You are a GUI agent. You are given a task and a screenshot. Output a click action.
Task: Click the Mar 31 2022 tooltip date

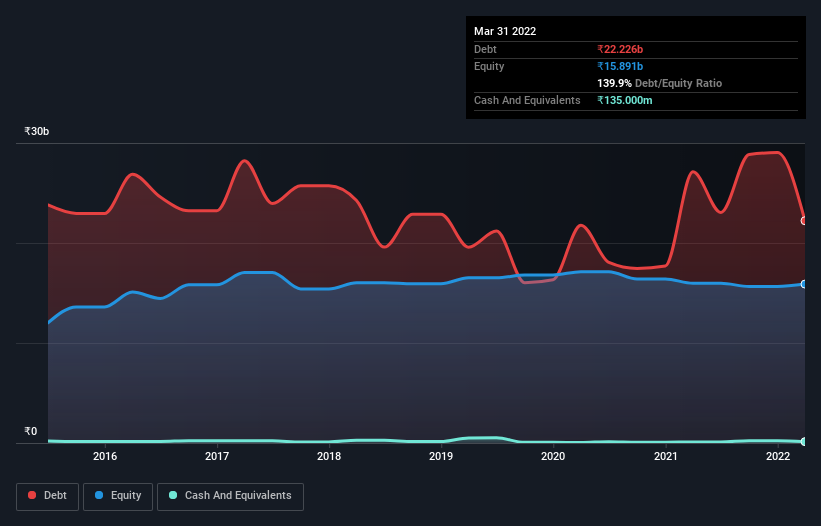click(505, 31)
